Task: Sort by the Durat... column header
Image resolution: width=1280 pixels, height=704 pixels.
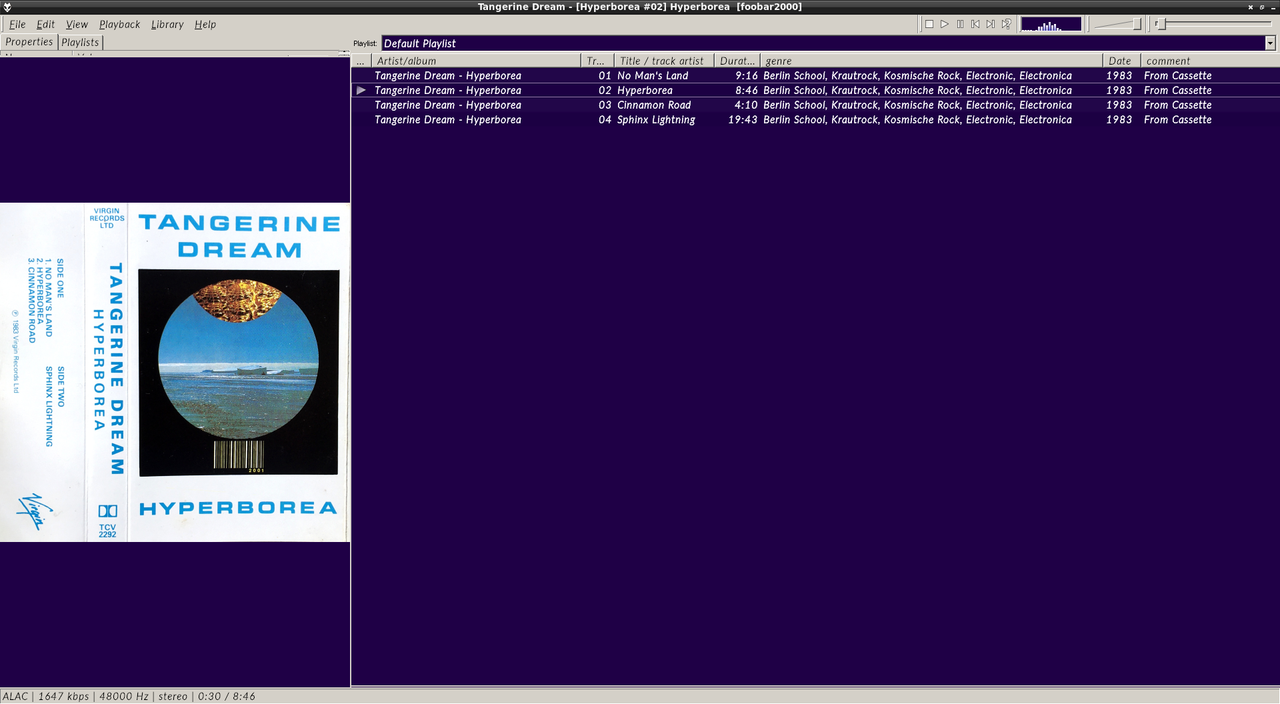Action: (737, 61)
